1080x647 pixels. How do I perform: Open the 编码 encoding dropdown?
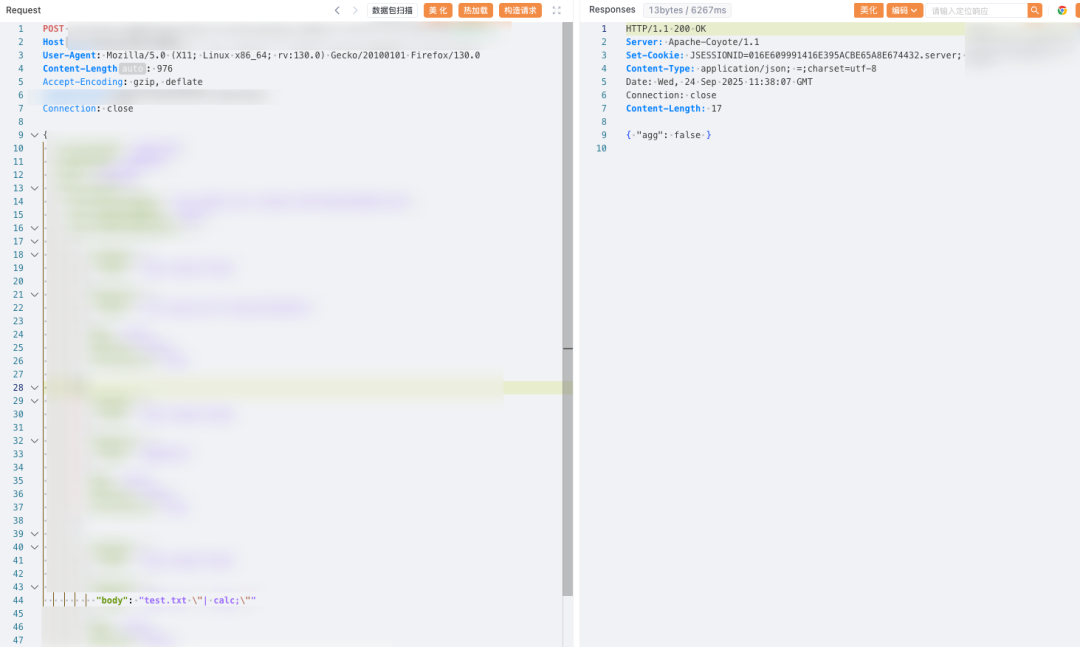[904, 10]
